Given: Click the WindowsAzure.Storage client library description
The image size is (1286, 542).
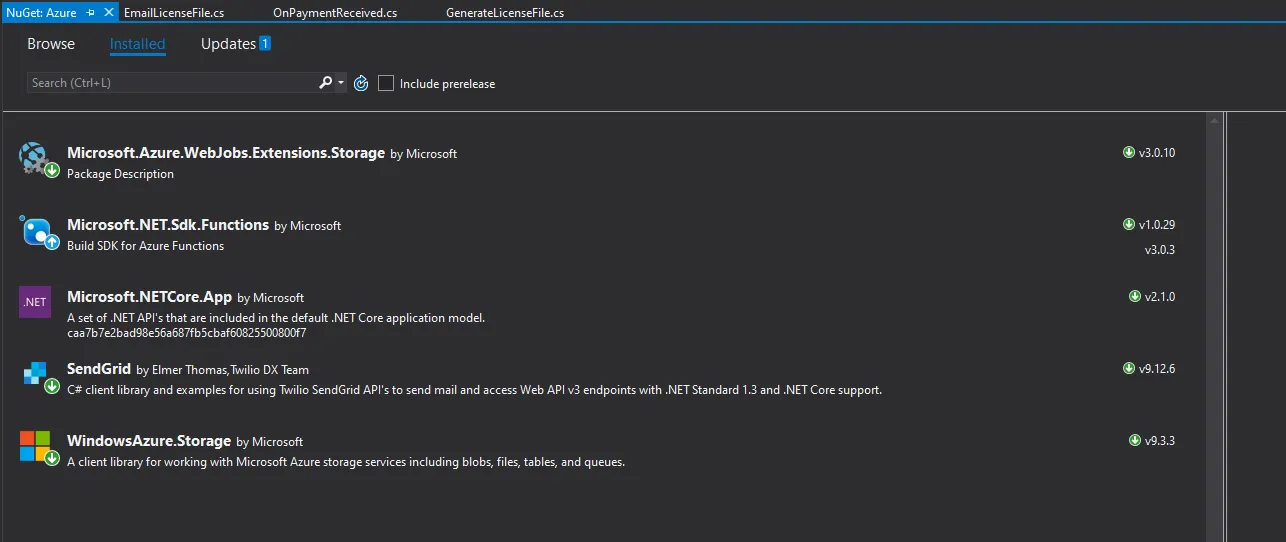Looking at the screenshot, I should 346,462.
